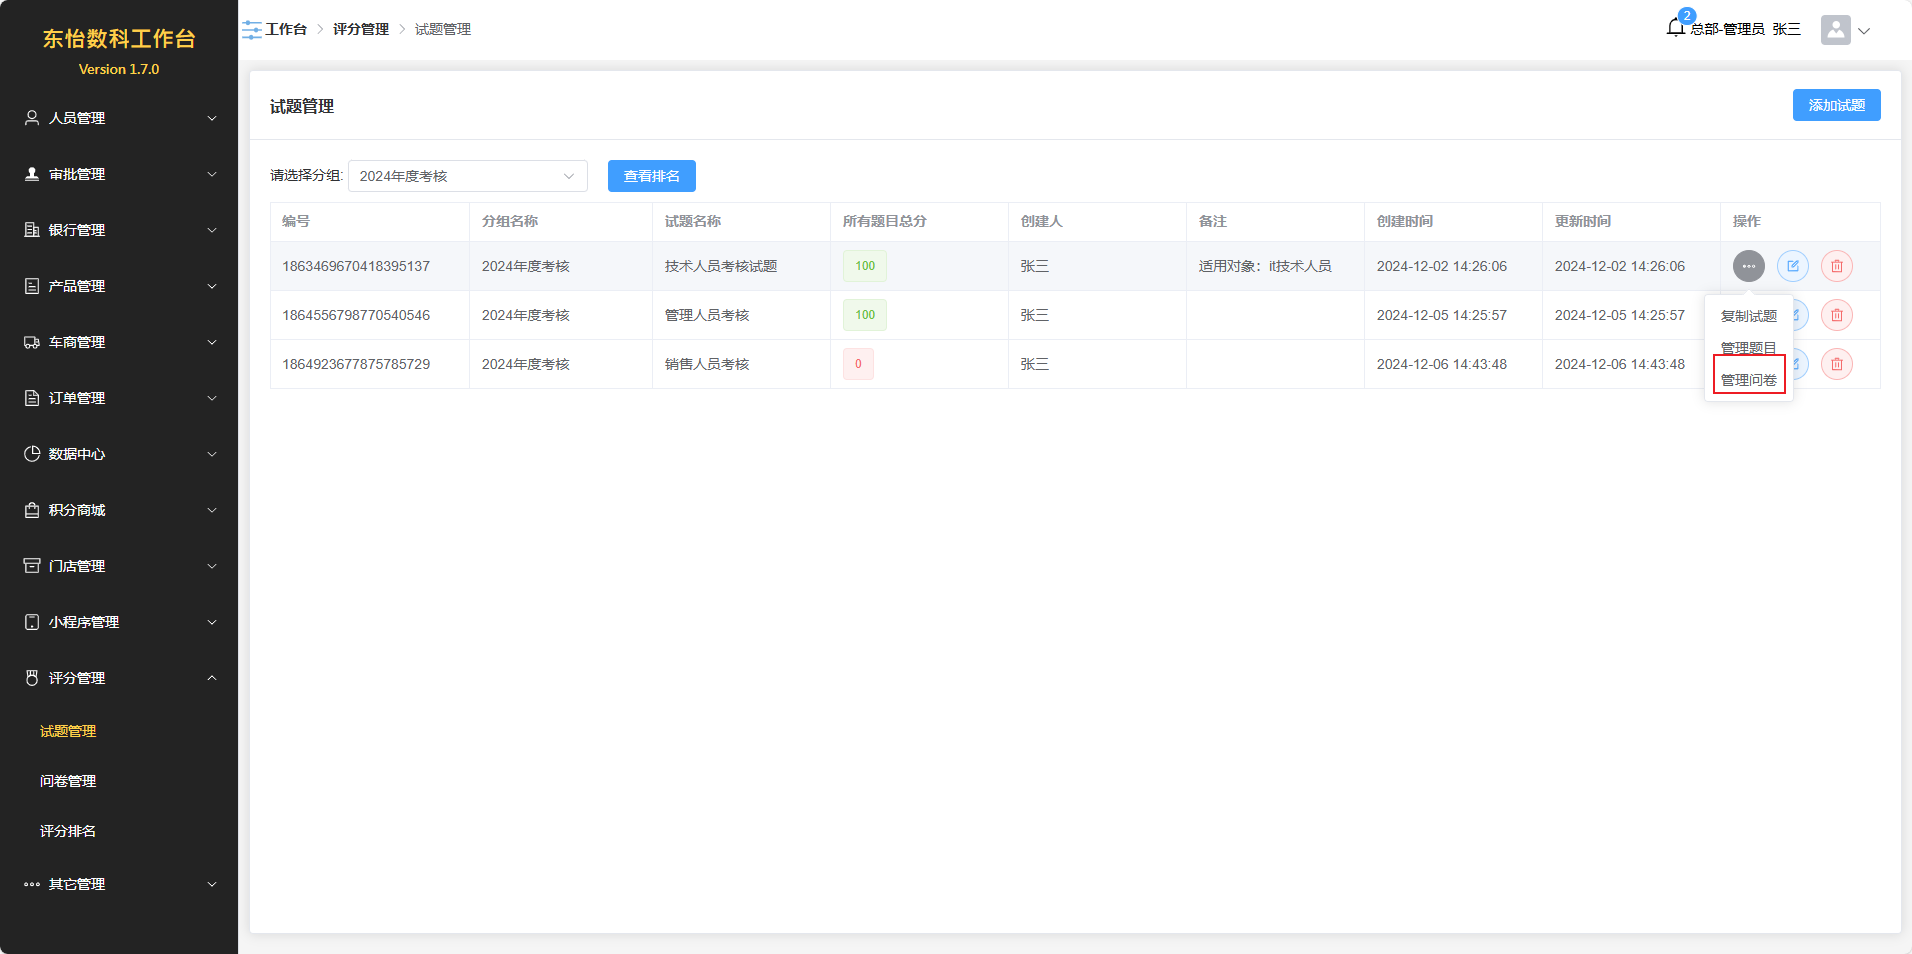Screen dimensions: 1912x954
Task: Click the 评分管理 breadcrumb link
Action: point(360,30)
